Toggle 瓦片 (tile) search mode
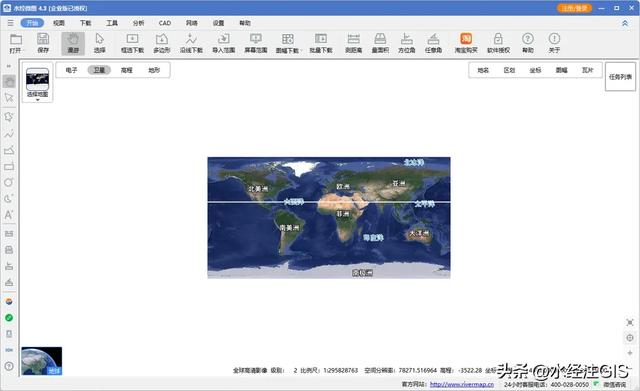The image size is (640, 391). [587, 70]
